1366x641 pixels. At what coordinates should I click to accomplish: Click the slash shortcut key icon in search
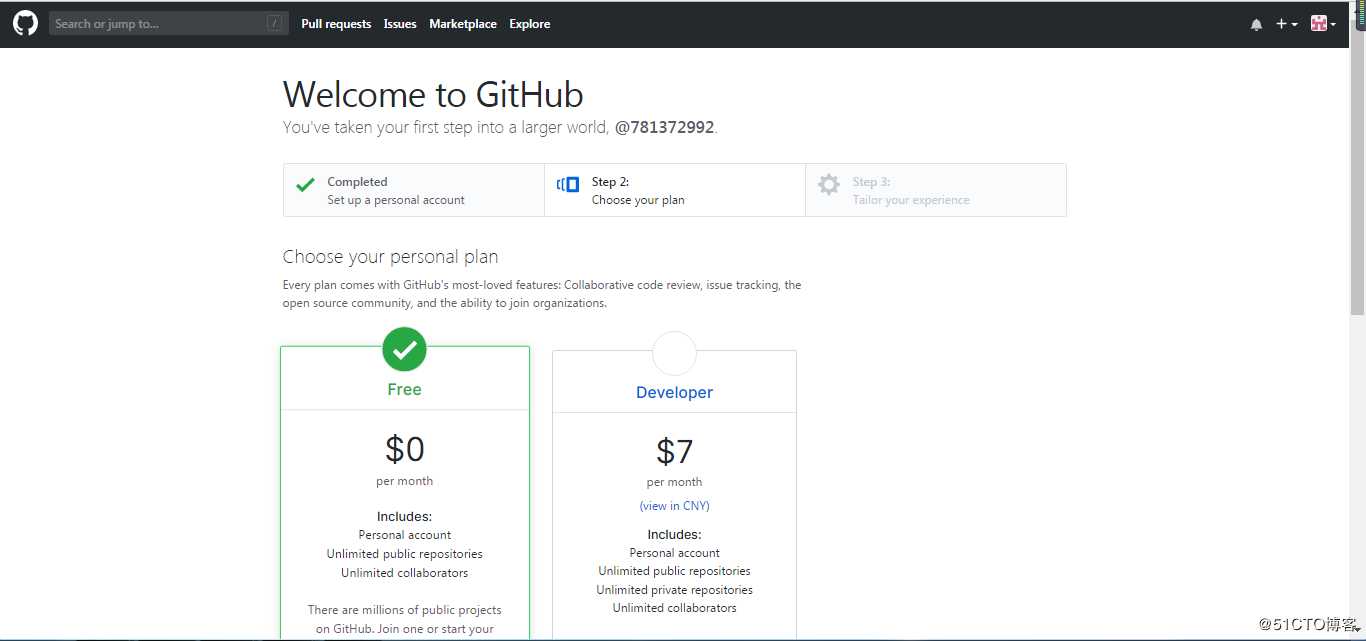click(x=274, y=24)
